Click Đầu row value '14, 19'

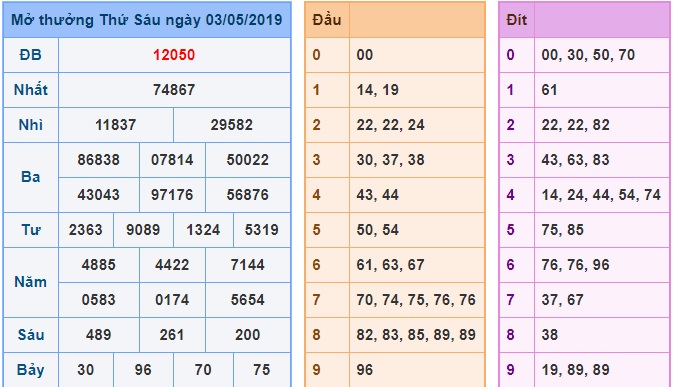(x=378, y=90)
